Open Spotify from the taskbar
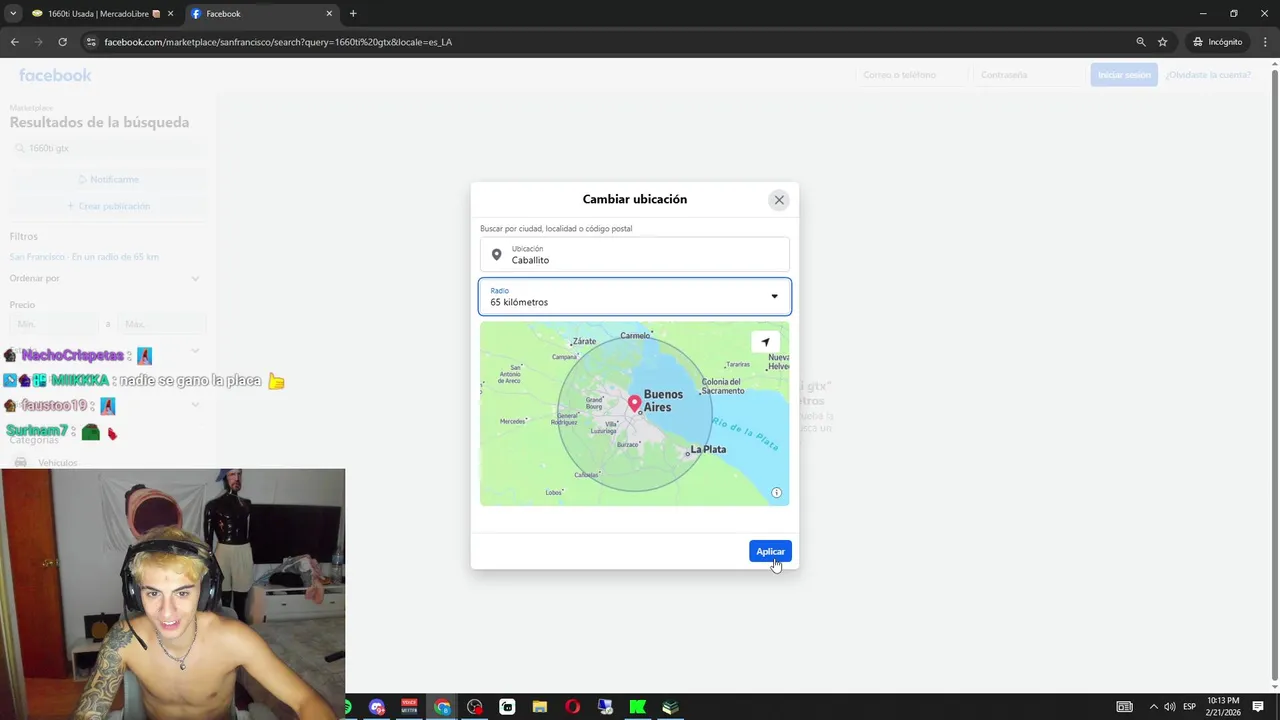Image resolution: width=1280 pixels, height=720 pixels. pos(347,707)
